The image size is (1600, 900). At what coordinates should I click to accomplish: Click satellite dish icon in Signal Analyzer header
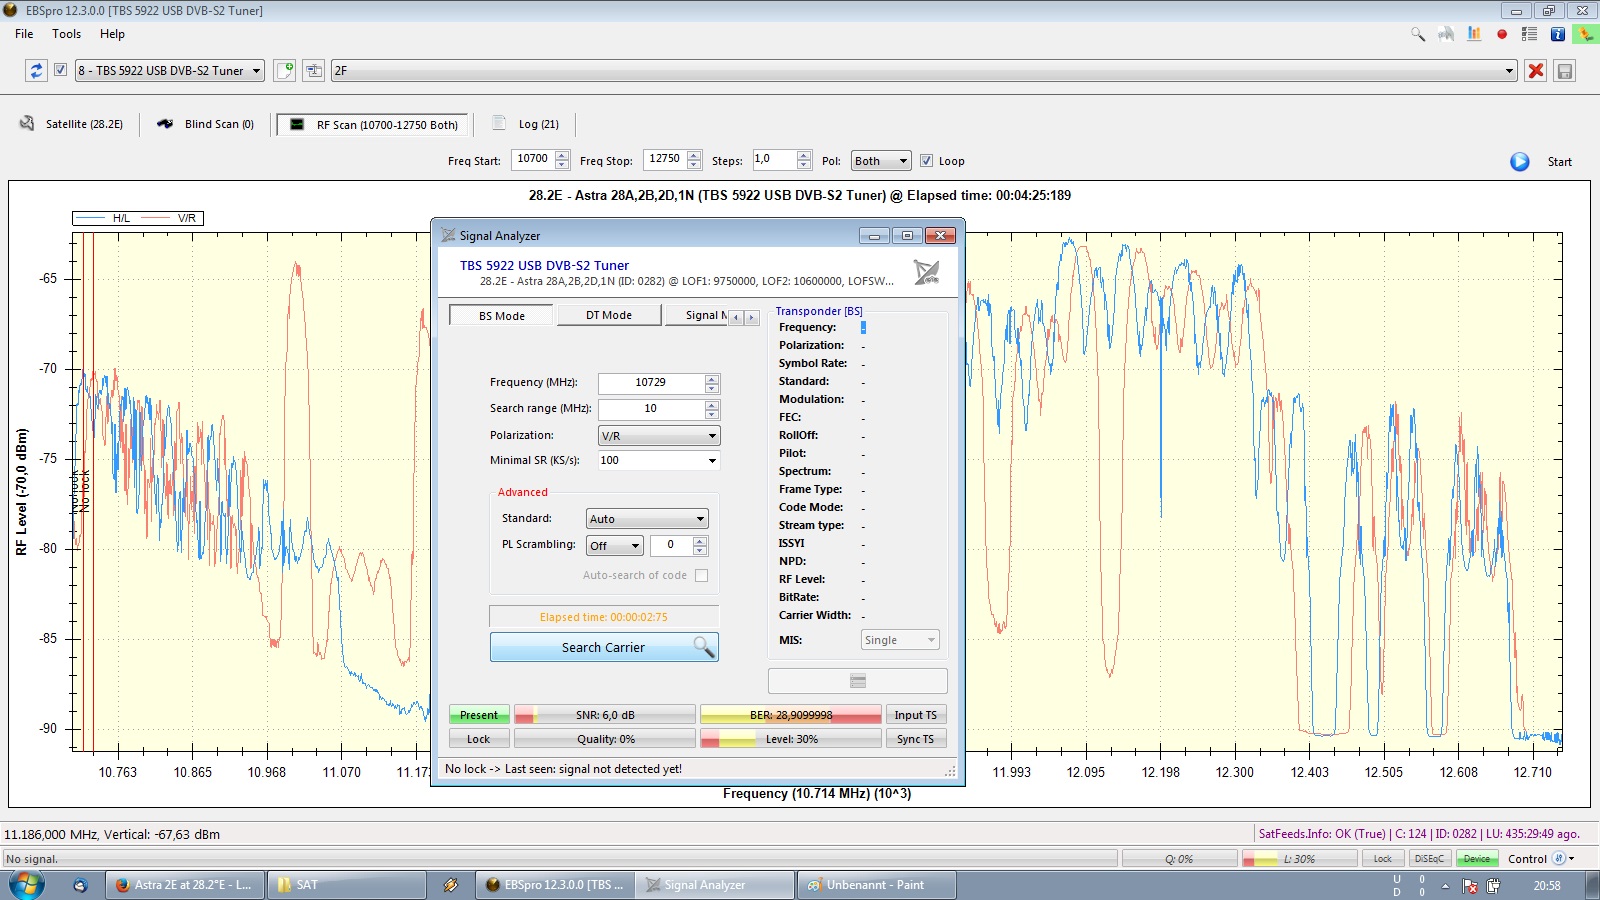coord(926,272)
